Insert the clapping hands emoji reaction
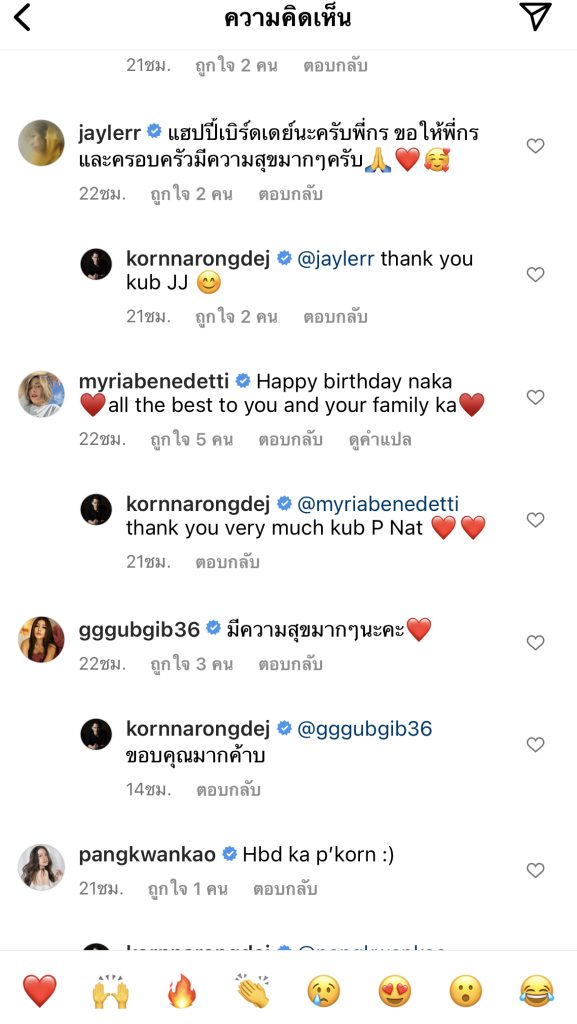577x1024 pixels. tap(253, 990)
